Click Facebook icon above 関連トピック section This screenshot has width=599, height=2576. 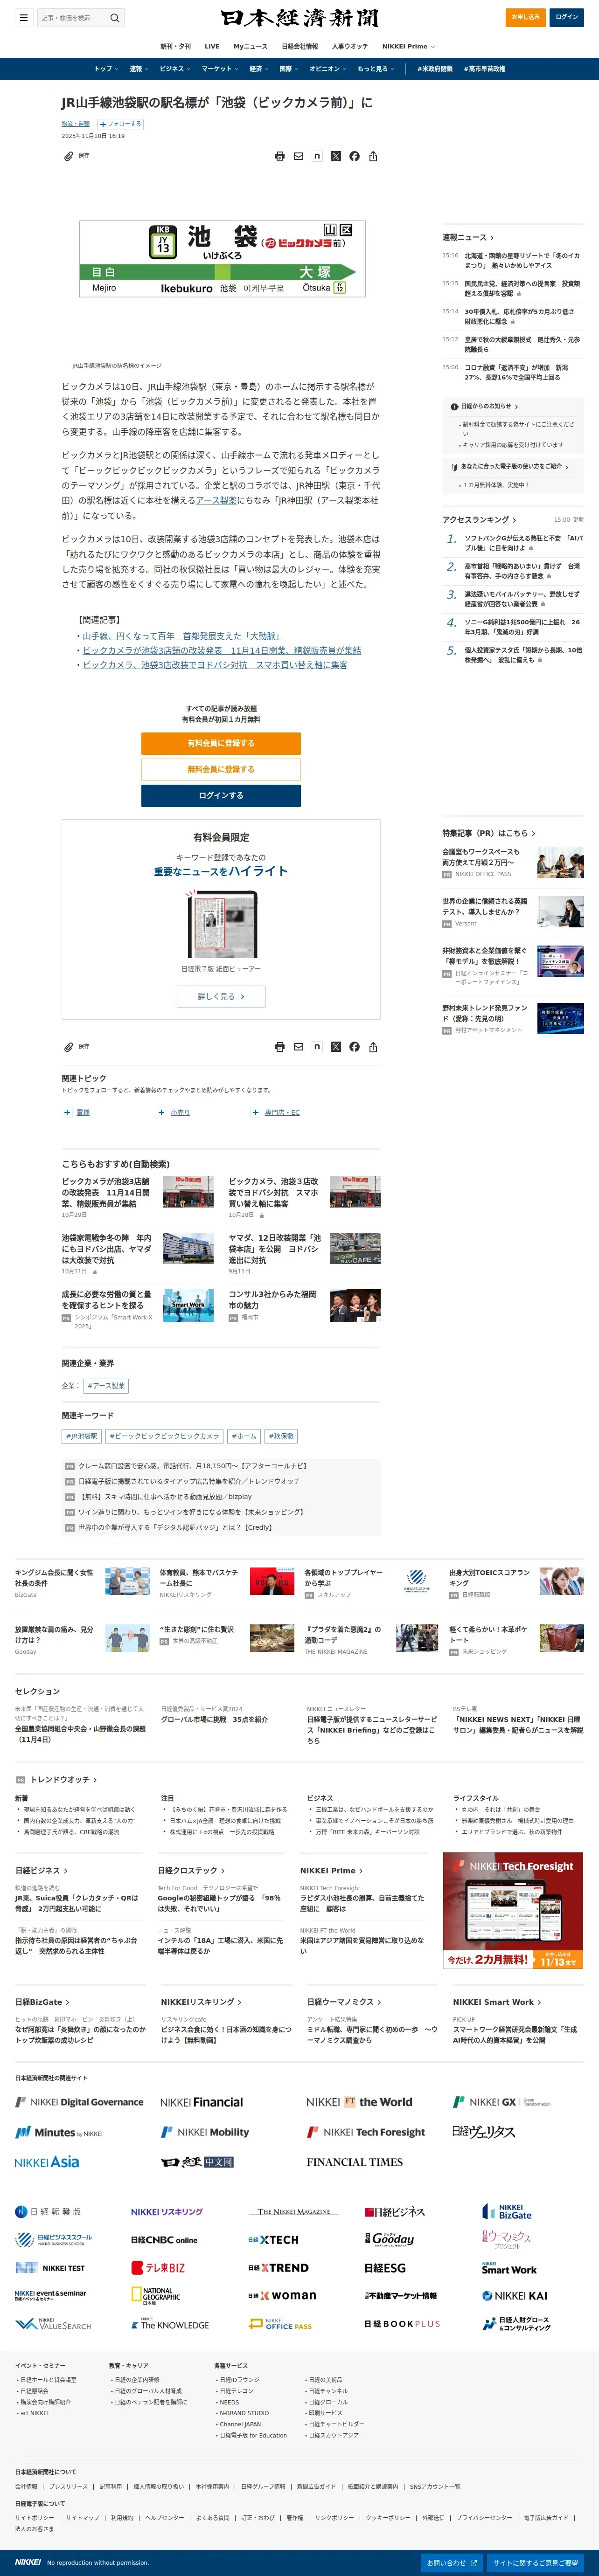(354, 1047)
